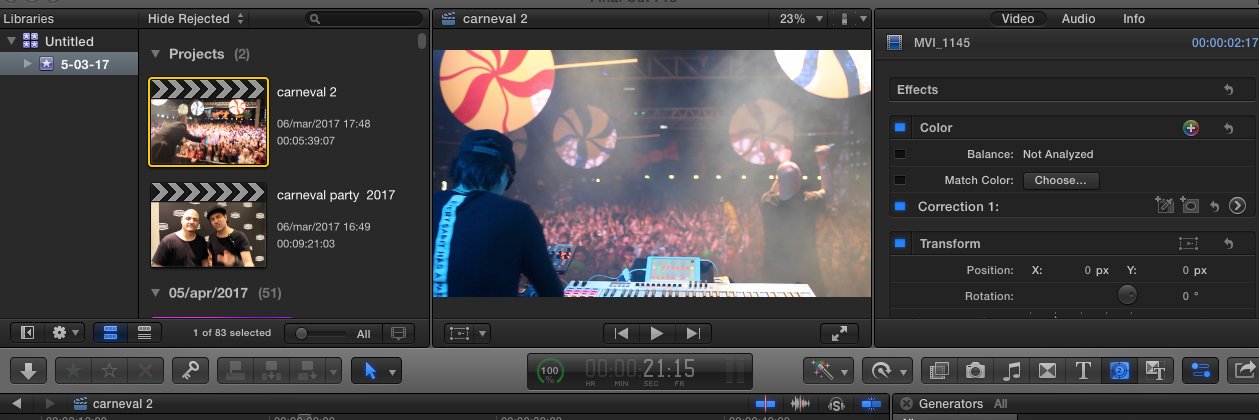Toggle the Inspector pane button

coord(1202,371)
